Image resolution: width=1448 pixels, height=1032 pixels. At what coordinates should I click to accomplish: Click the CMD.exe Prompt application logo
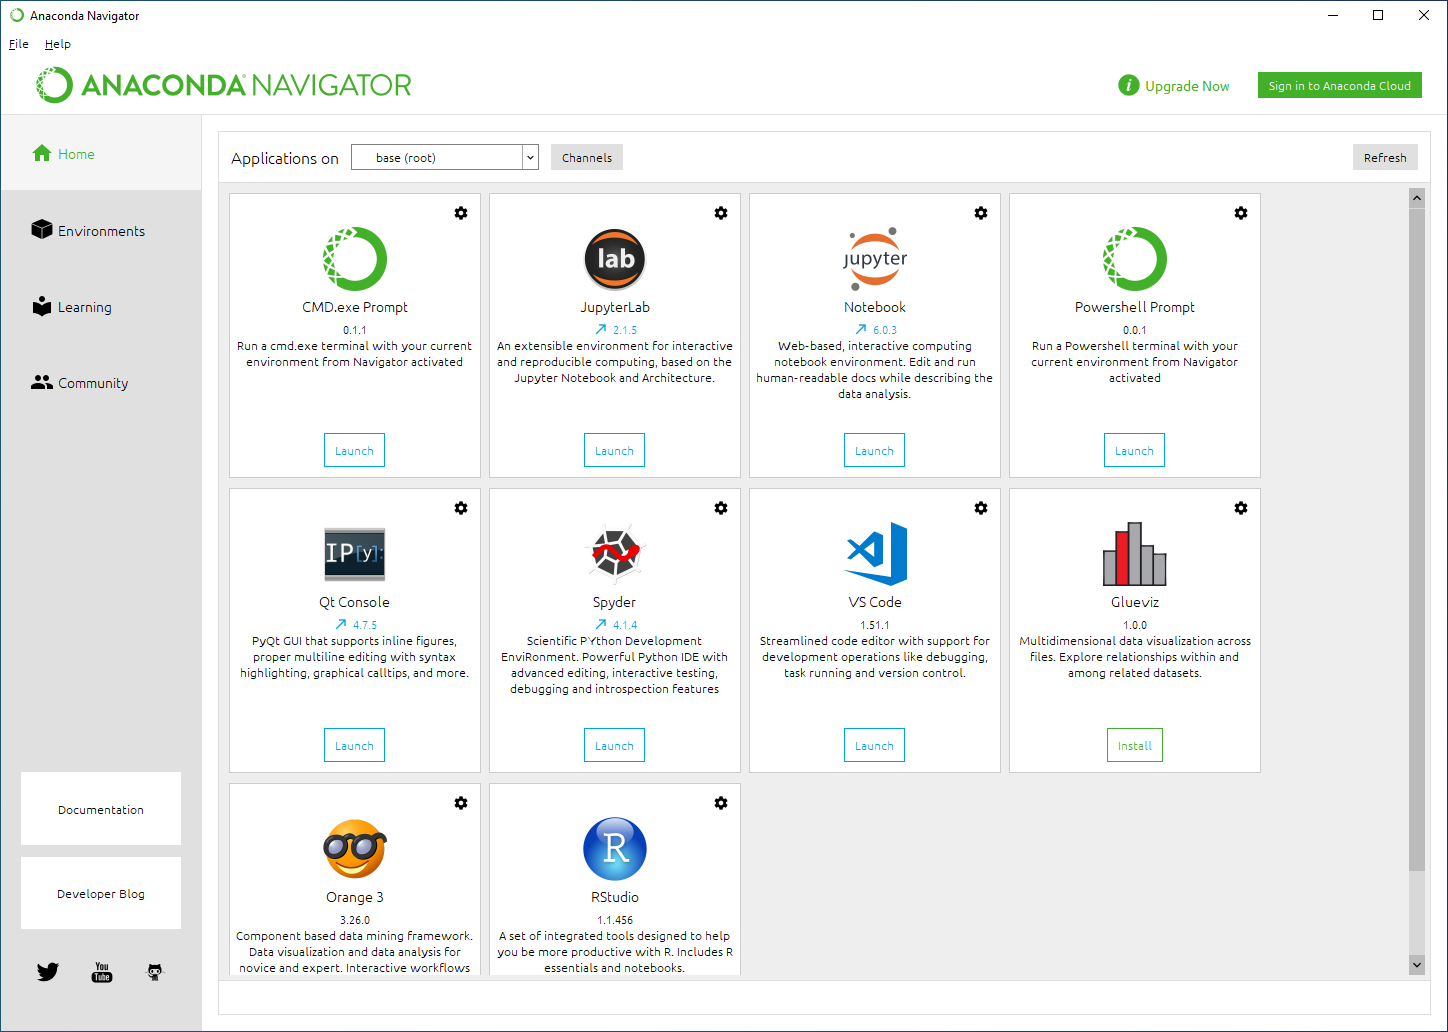tap(355, 259)
